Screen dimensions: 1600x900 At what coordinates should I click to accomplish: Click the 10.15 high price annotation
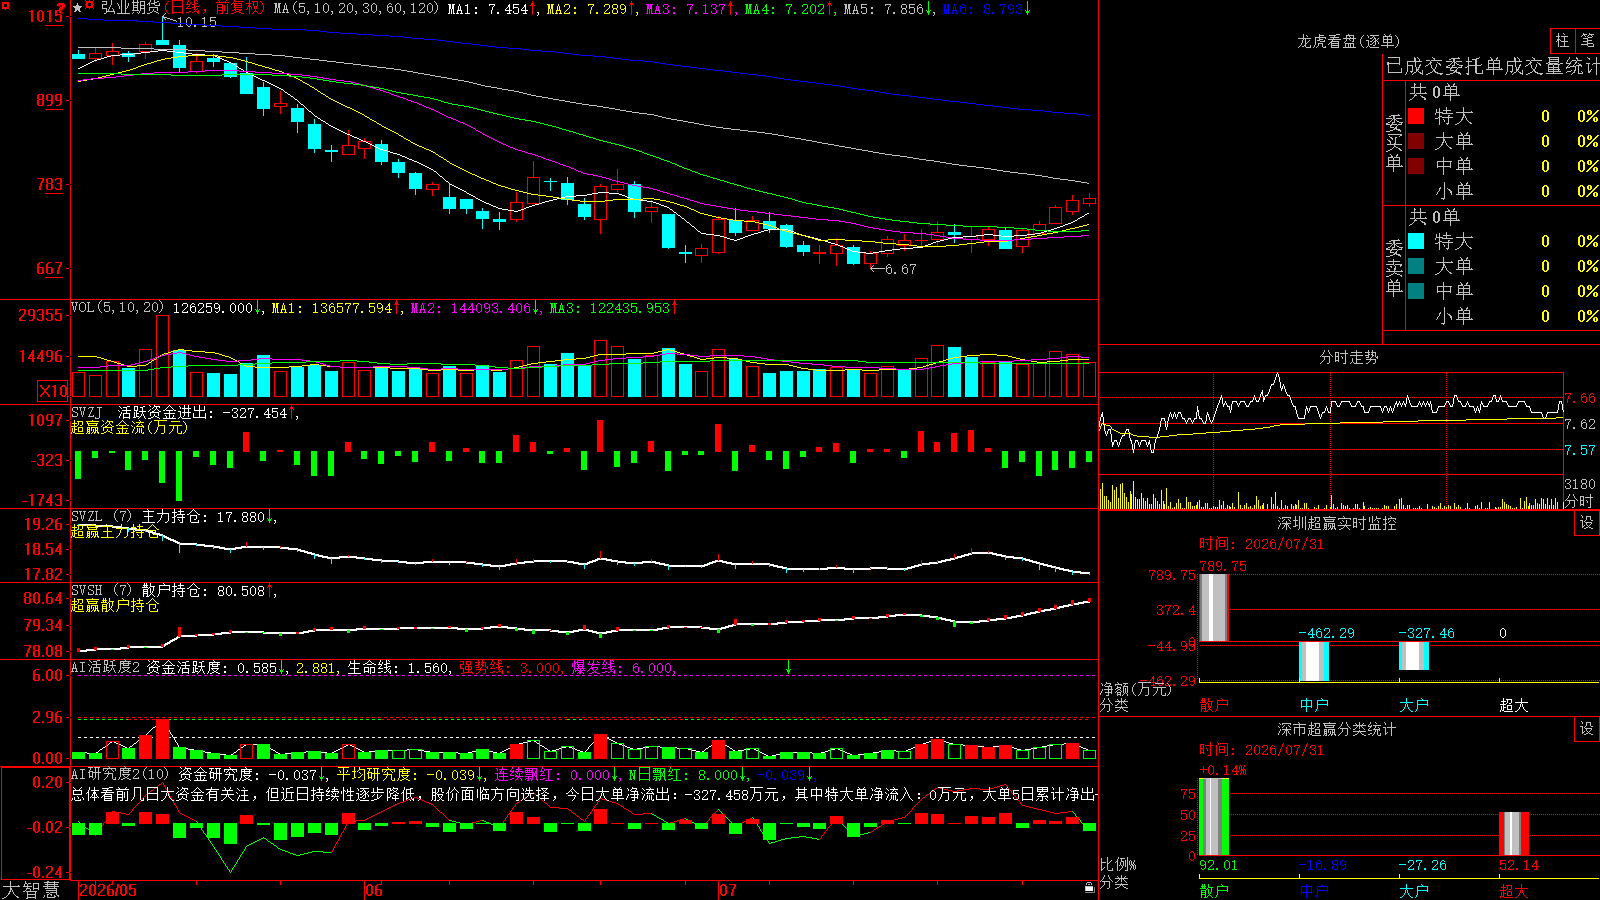196,22
